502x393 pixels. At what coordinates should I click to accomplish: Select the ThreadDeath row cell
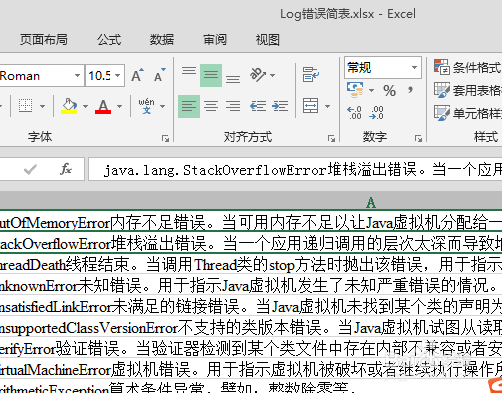pyautogui.click(x=251, y=264)
